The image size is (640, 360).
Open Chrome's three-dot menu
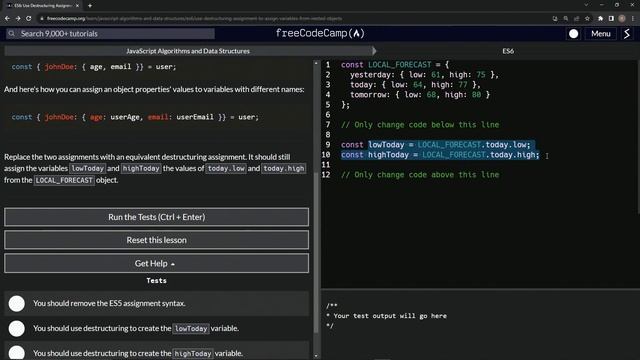(633, 18)
